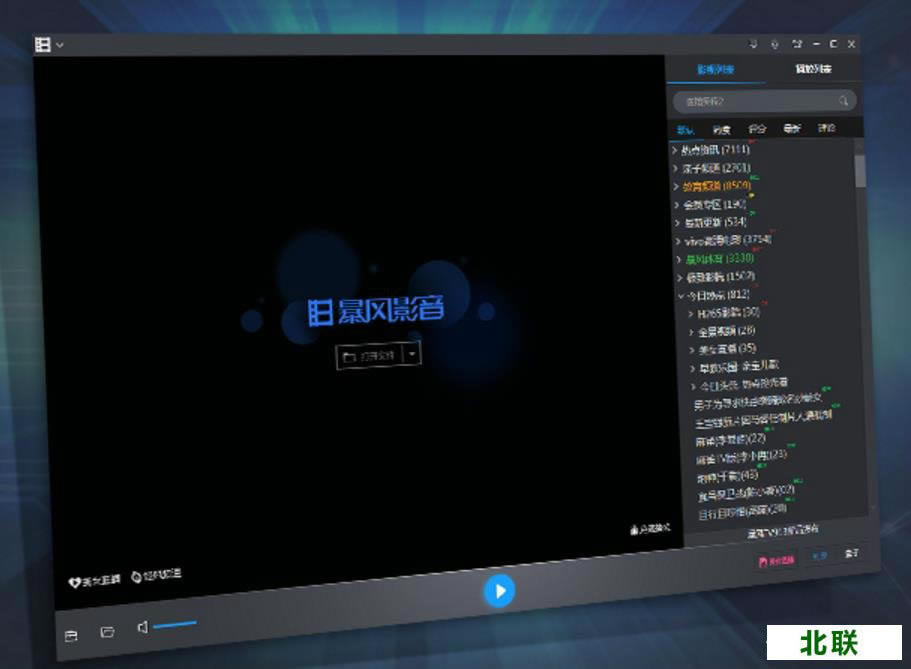
Task: Click the blue volume slider
Action: click(x=176, y=625)
